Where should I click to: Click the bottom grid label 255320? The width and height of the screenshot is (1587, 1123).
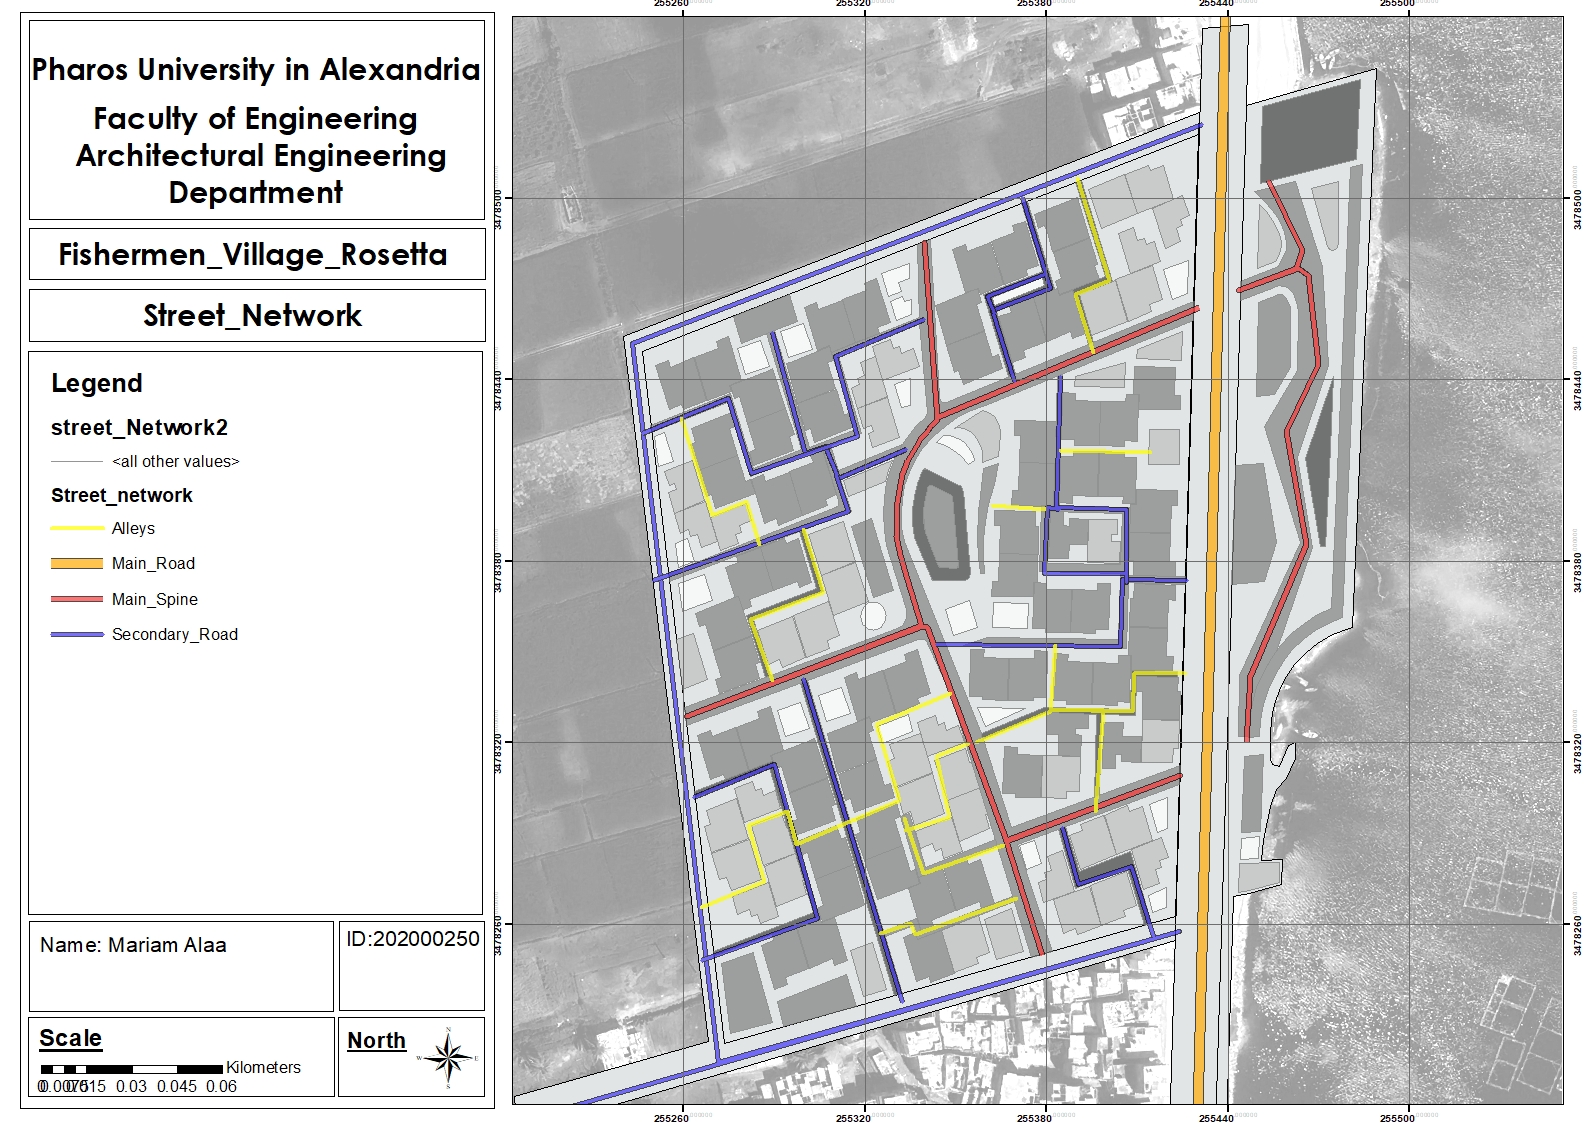(x=853, y=1117)
